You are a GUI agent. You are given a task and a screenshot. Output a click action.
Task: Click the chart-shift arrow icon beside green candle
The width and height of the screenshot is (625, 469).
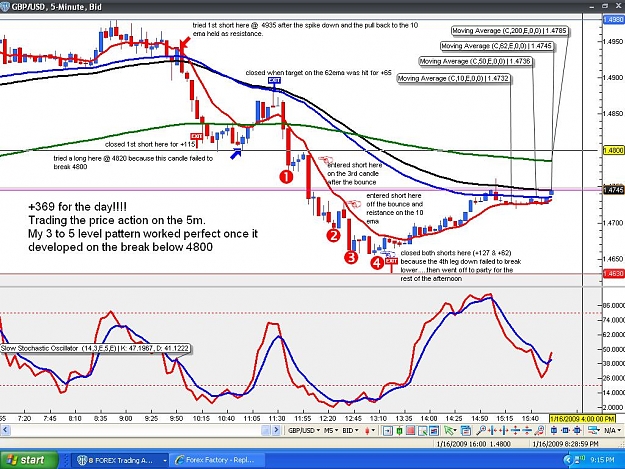[x=387, y=430]
